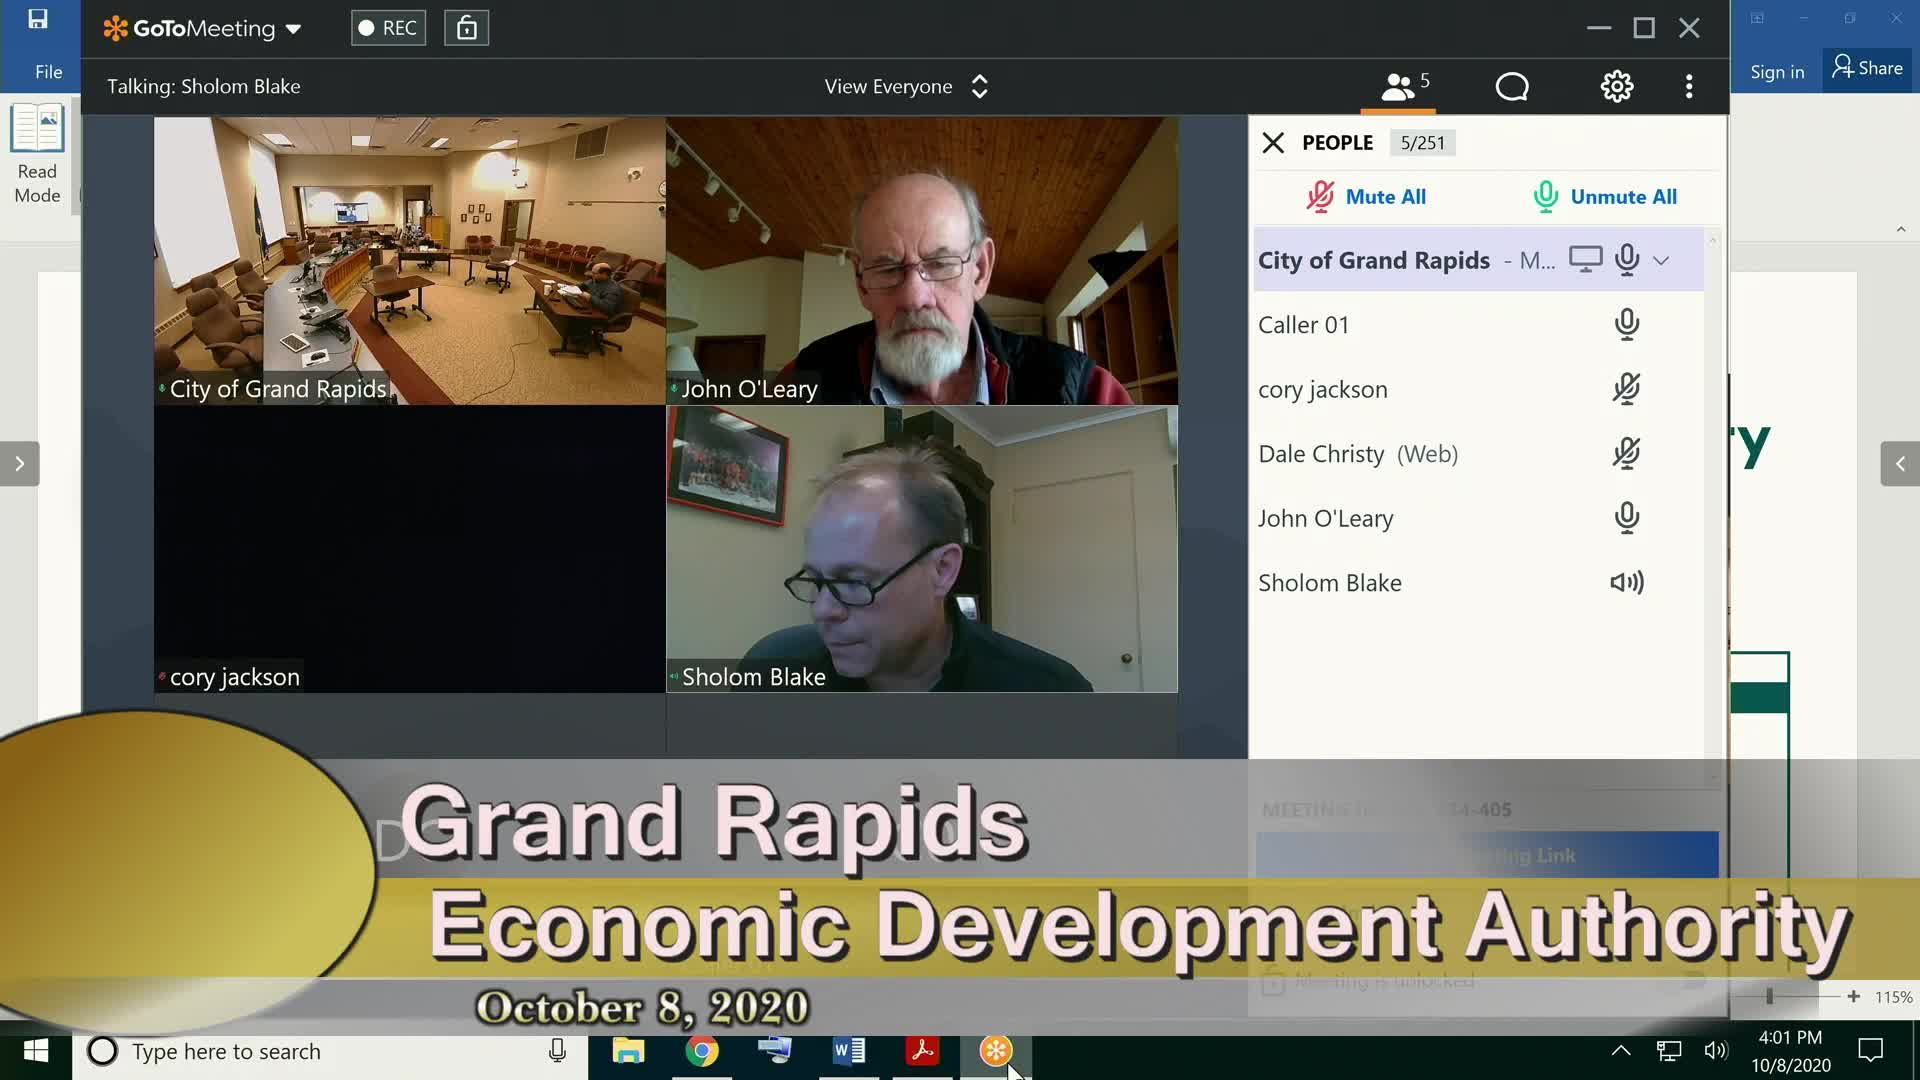Select Dale Christy (Web) attendee row

pos(1478,454)
